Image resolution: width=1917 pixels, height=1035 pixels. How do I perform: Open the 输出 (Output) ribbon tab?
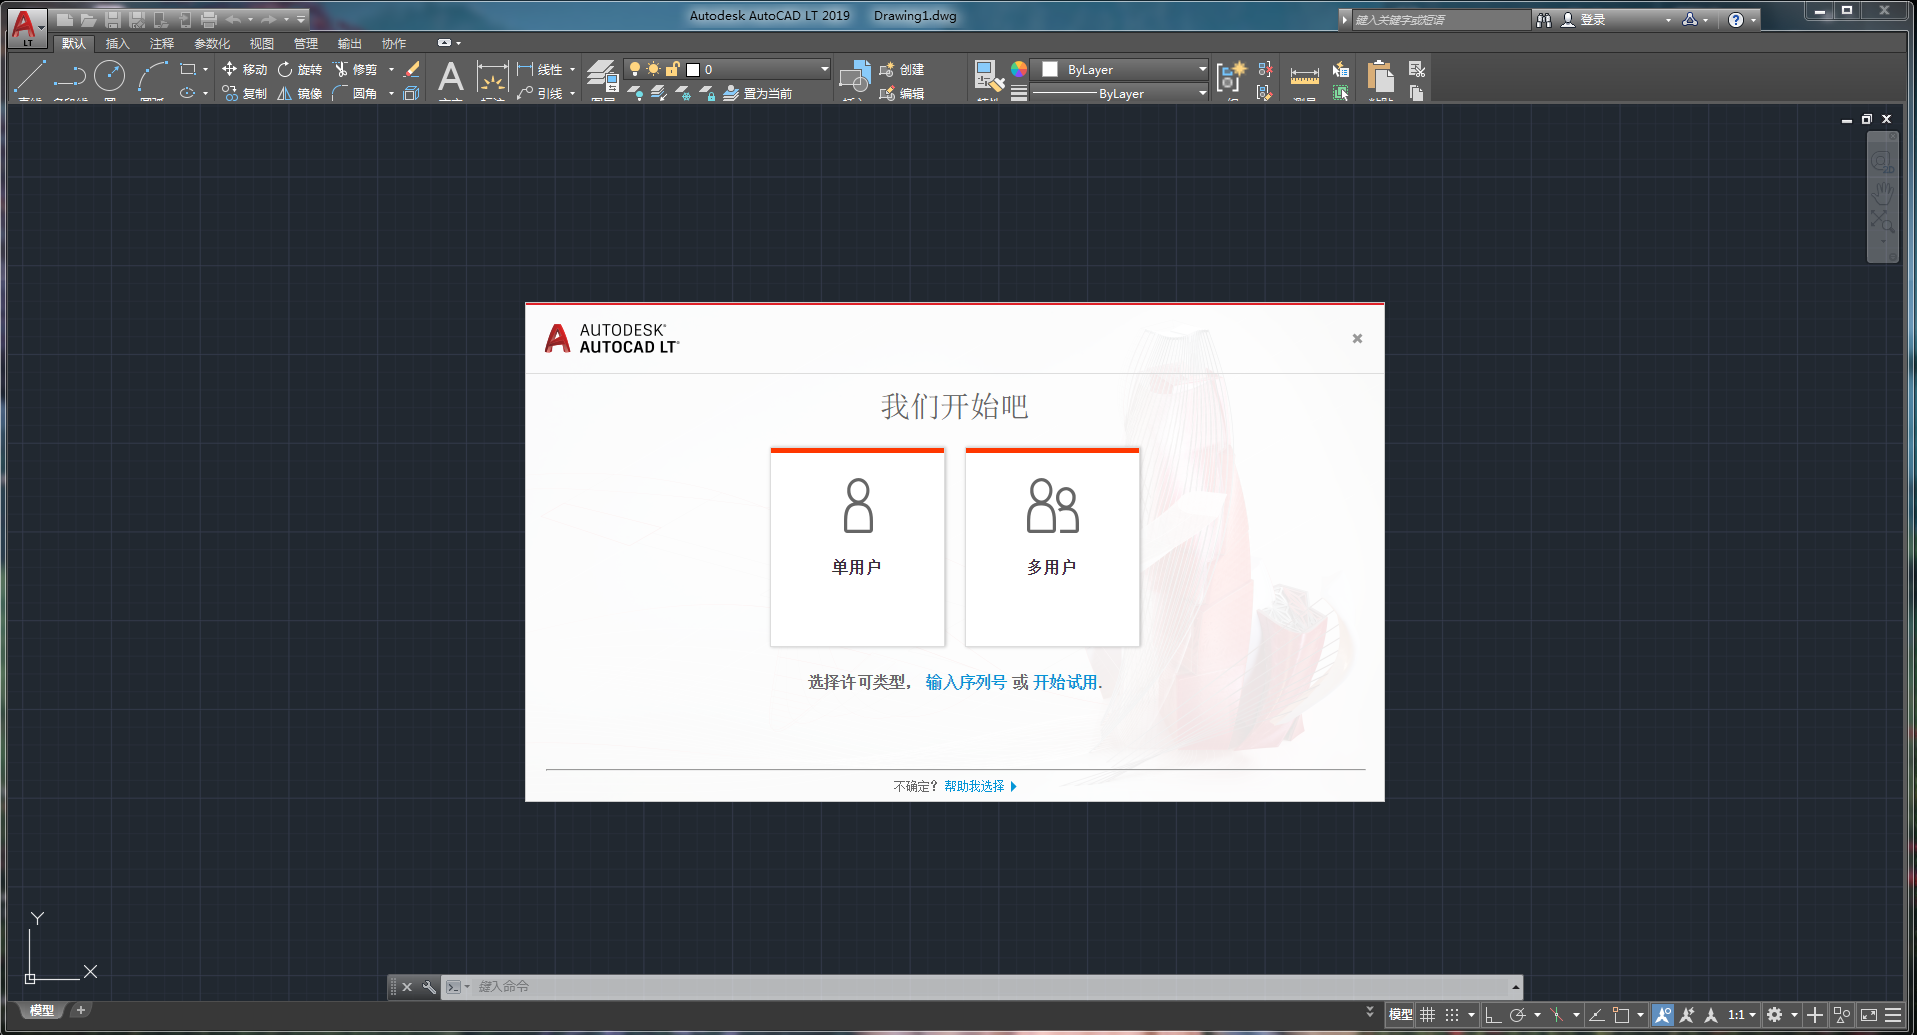coord(350,43)
